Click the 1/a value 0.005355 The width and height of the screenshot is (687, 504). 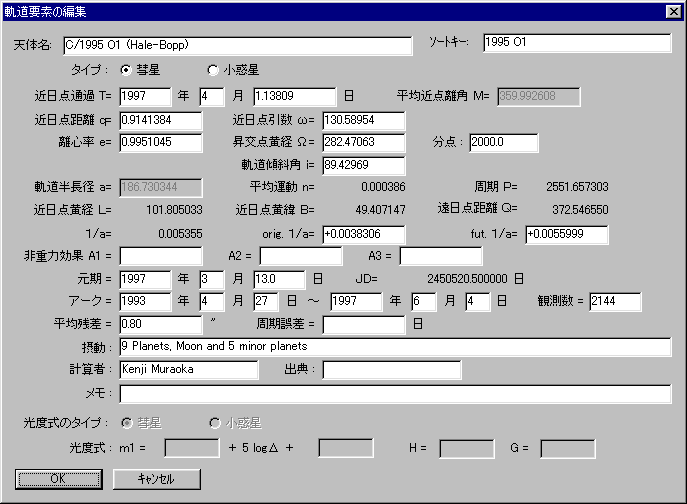(x=180, y=234)
